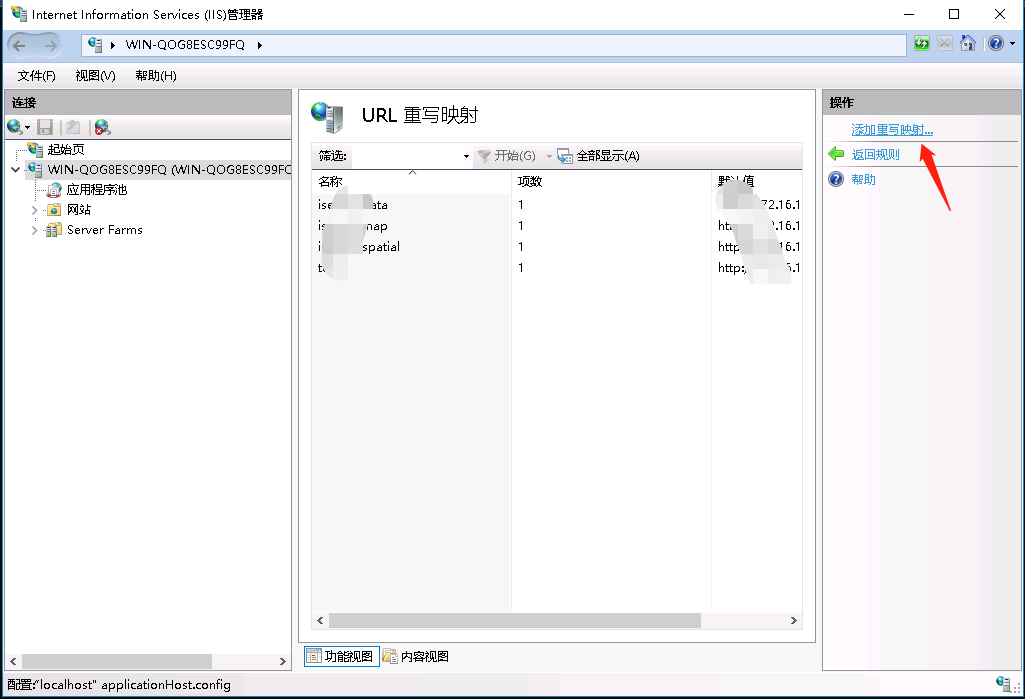Select the WIN-QOG8ESC99FQ server node in tree

(169, 169)
